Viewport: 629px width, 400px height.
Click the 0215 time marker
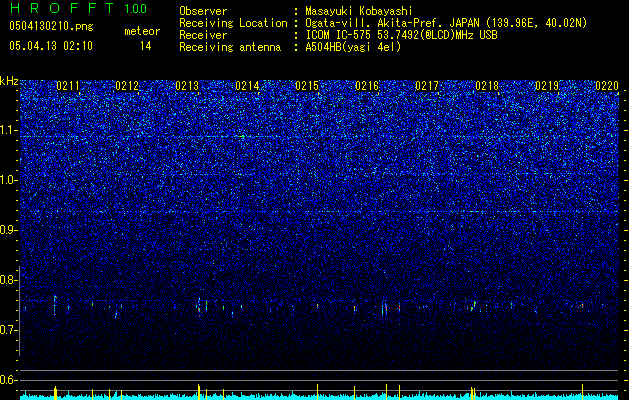307,86
